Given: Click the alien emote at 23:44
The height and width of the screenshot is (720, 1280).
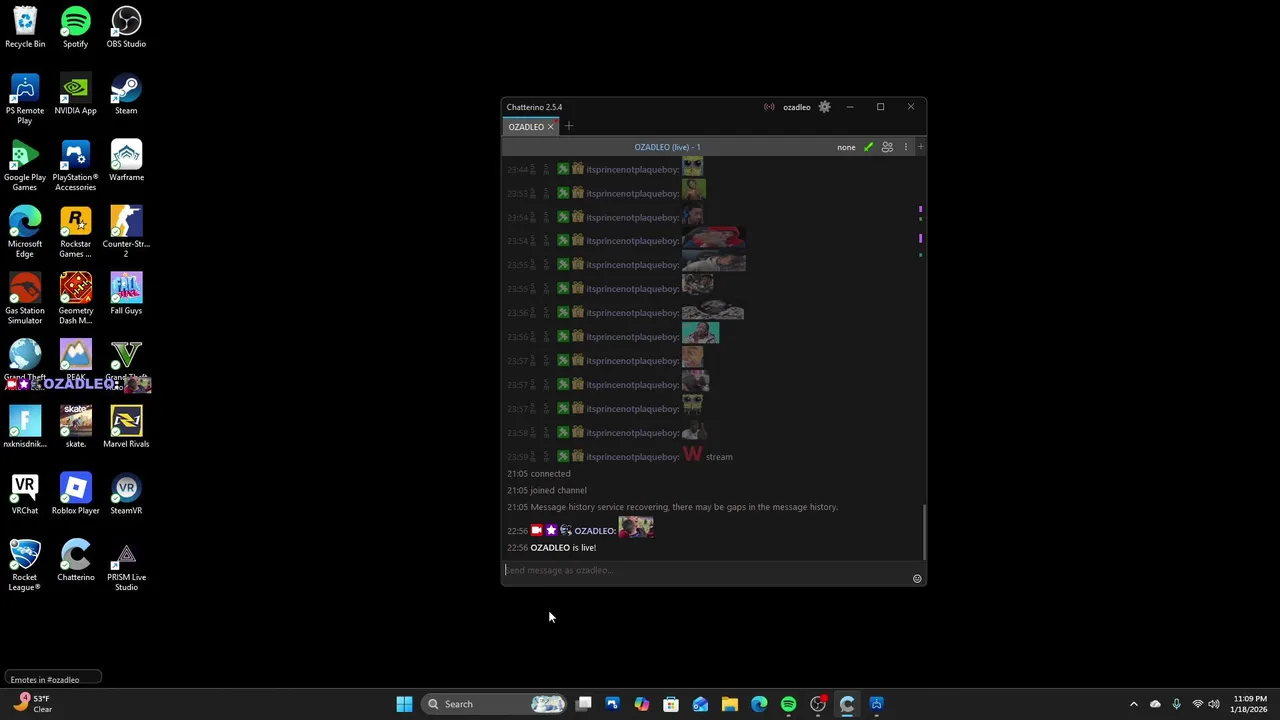Looking at the screenshot, I should click(692, 167).
